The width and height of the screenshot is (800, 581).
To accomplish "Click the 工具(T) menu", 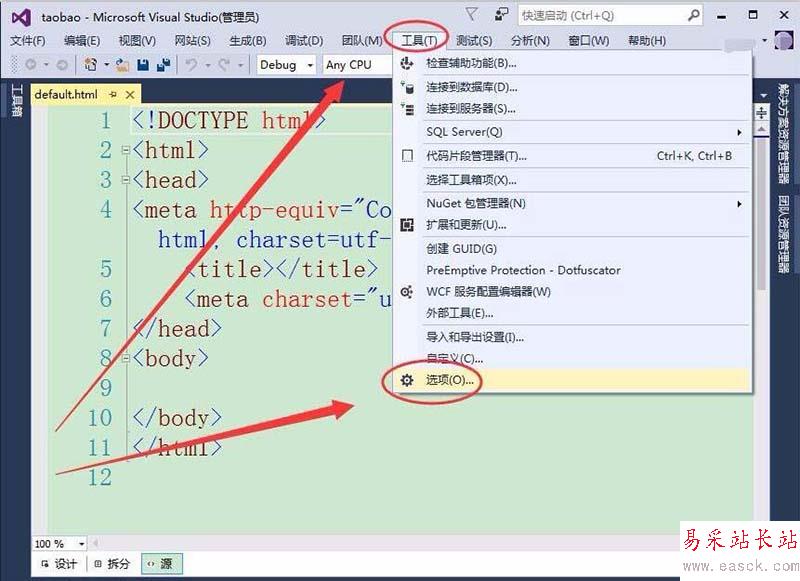I will (419, 40).
